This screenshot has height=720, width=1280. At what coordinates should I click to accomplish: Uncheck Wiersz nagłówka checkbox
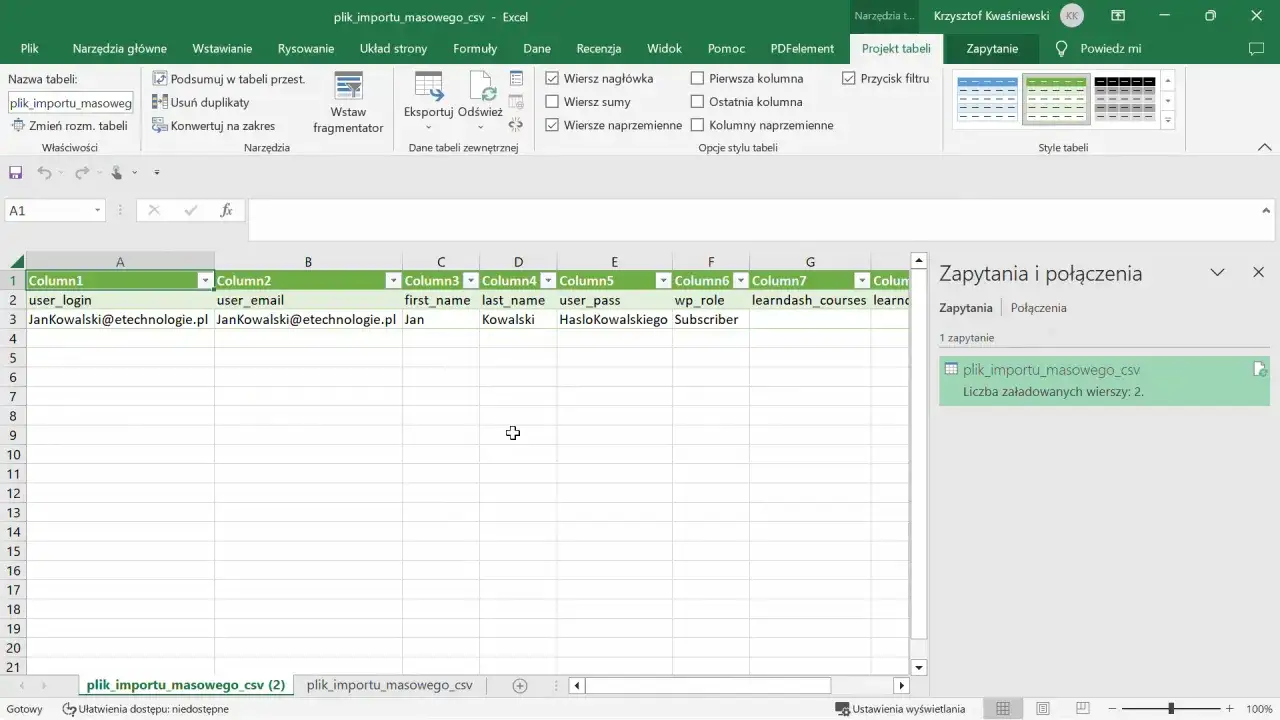tap(552, 78)
